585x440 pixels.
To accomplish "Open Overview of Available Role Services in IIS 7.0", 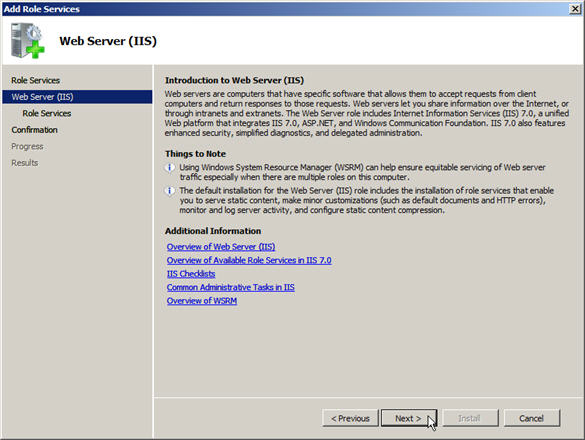I will pos(249,260).
